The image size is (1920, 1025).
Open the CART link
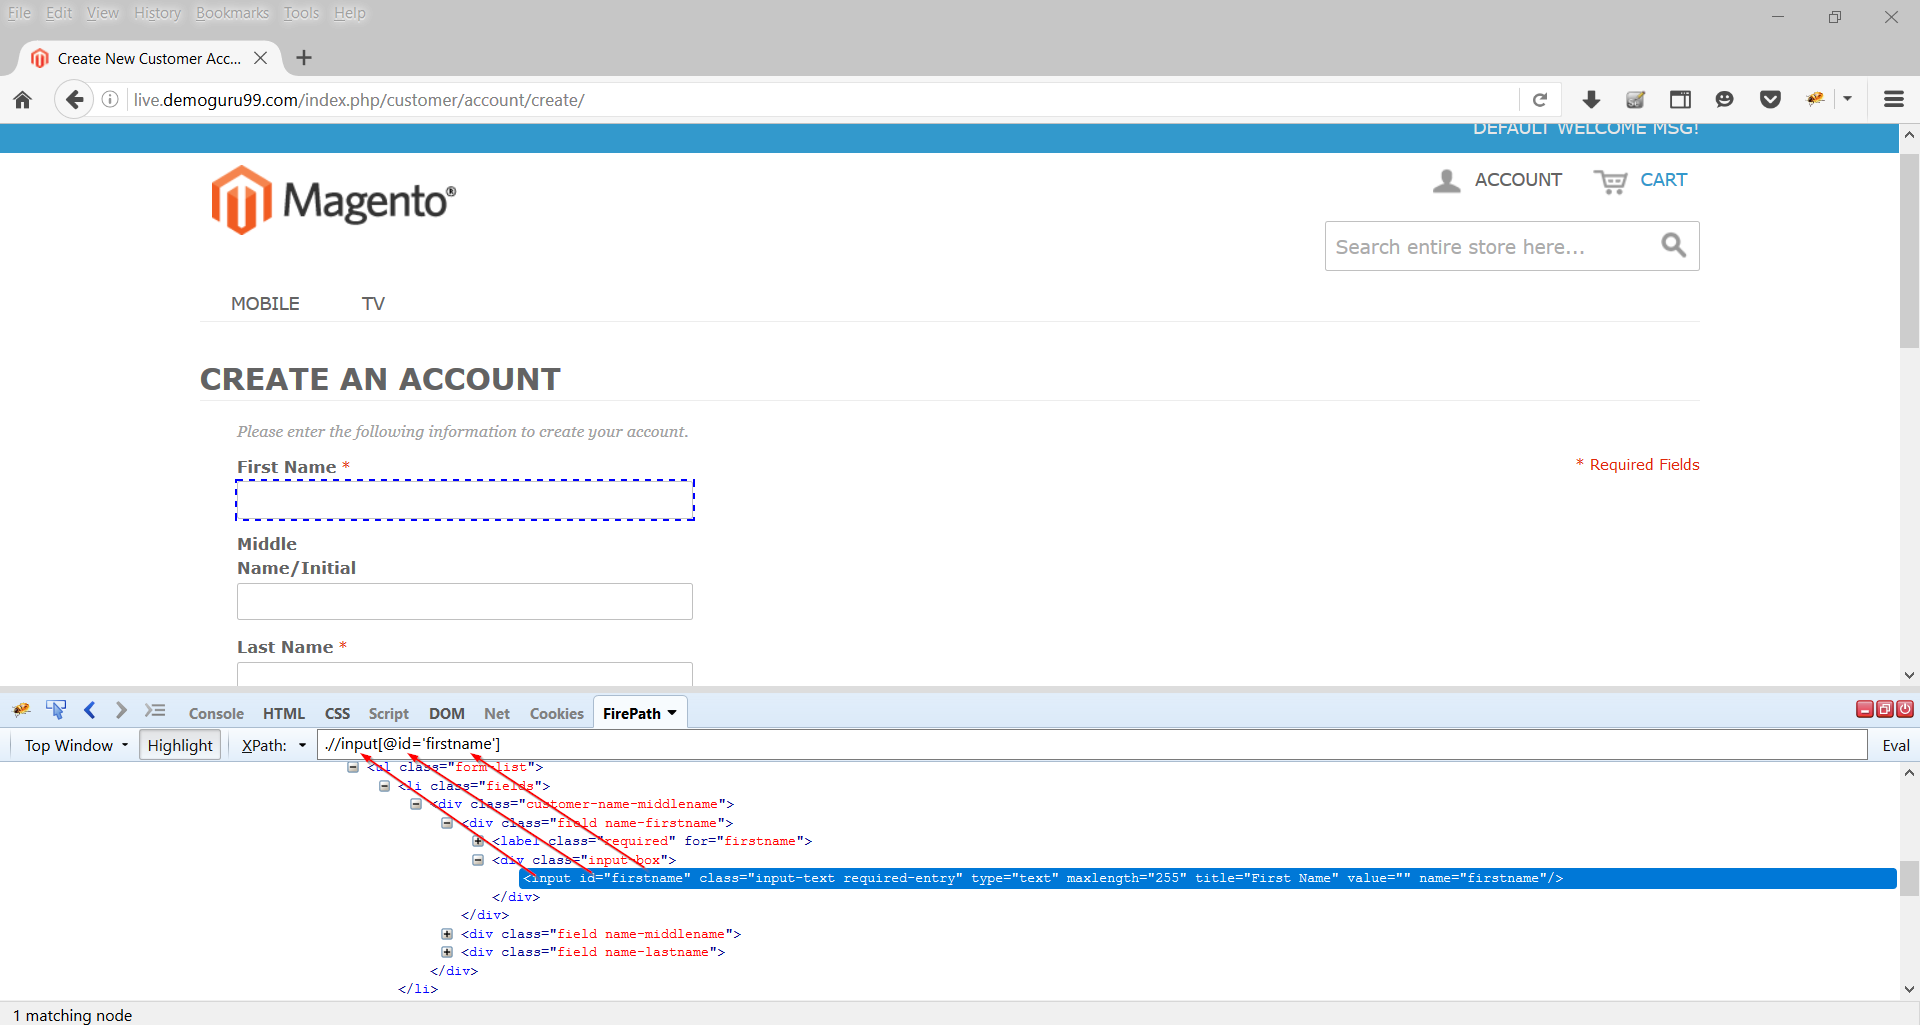coord(1640,180)
